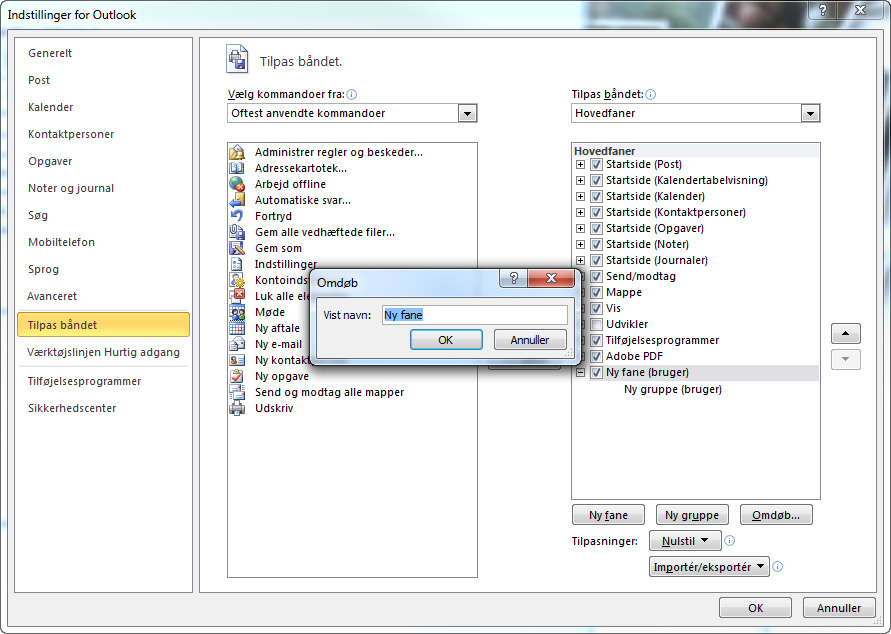Click the Send og modtag alle mapper icon
Viewport: 891px width, 634px height.
pos(237,392)
